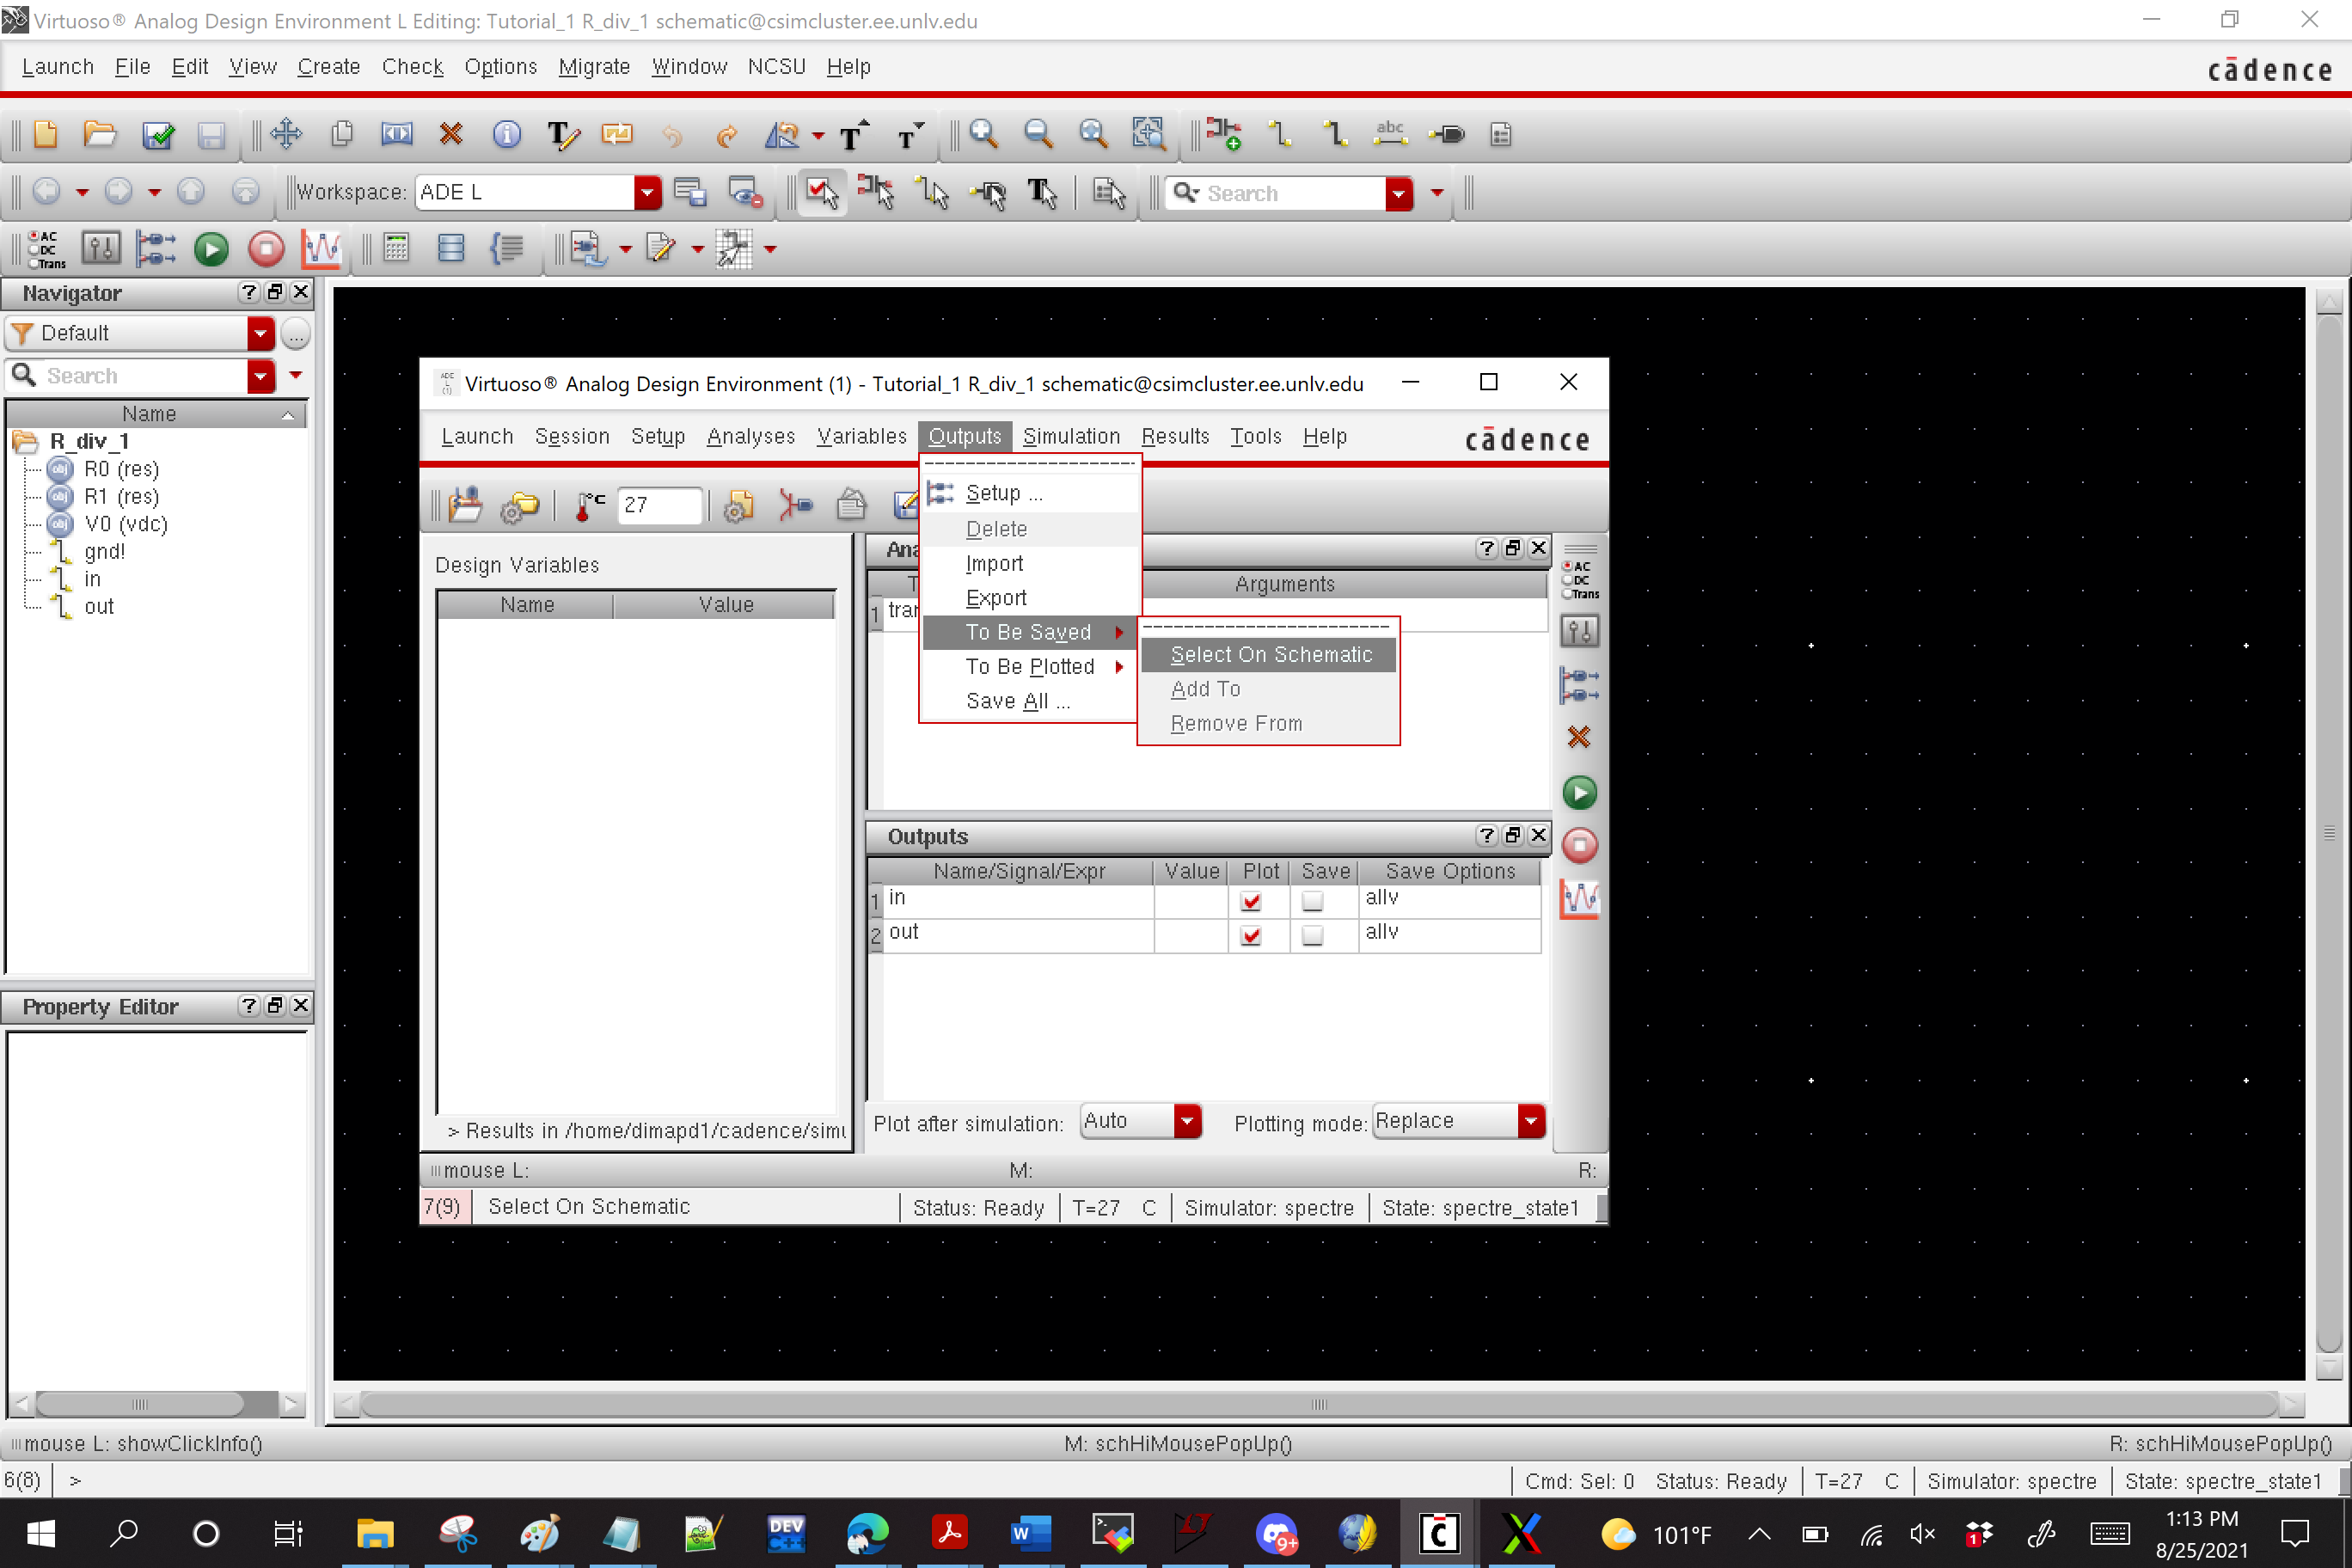The height and width of the screenshot is (1568, 2352).
Task: Click the green Netlist and Run icon in main toolbar
Action: coord(211,249)
